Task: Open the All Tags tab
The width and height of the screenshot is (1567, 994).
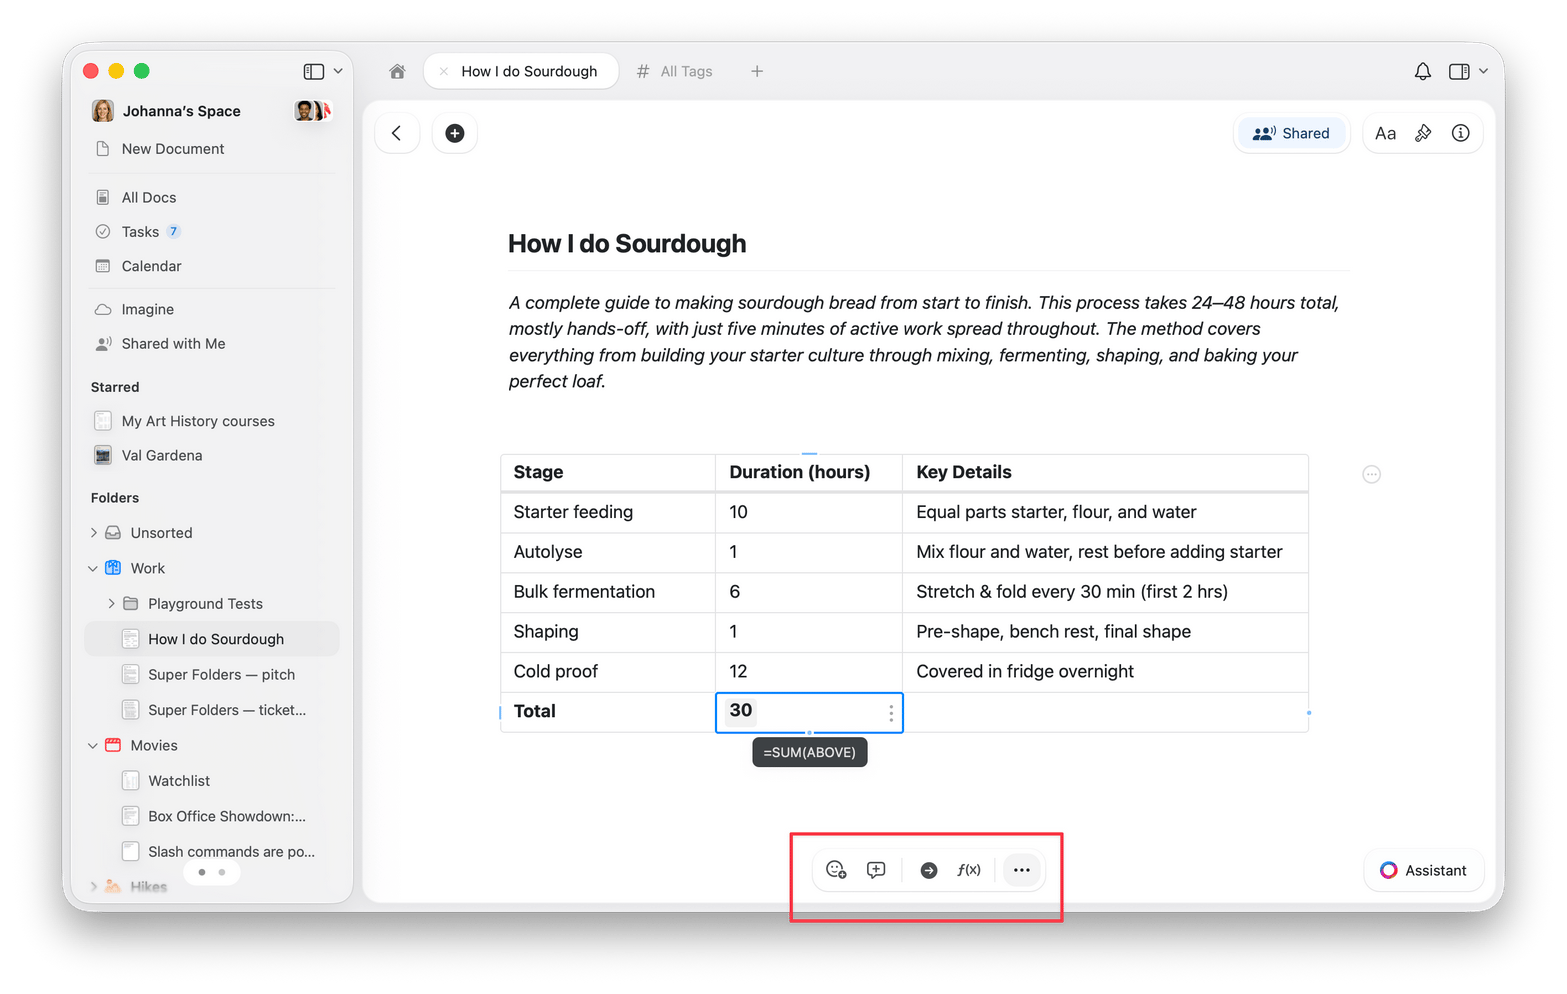Action: point(675,71)
